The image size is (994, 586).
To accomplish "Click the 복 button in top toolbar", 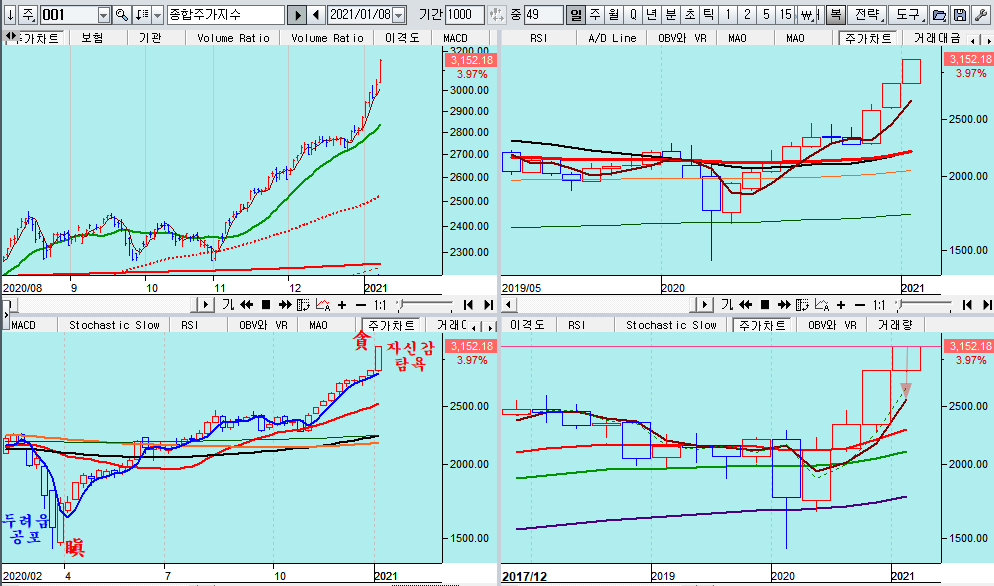I will 835,15.
